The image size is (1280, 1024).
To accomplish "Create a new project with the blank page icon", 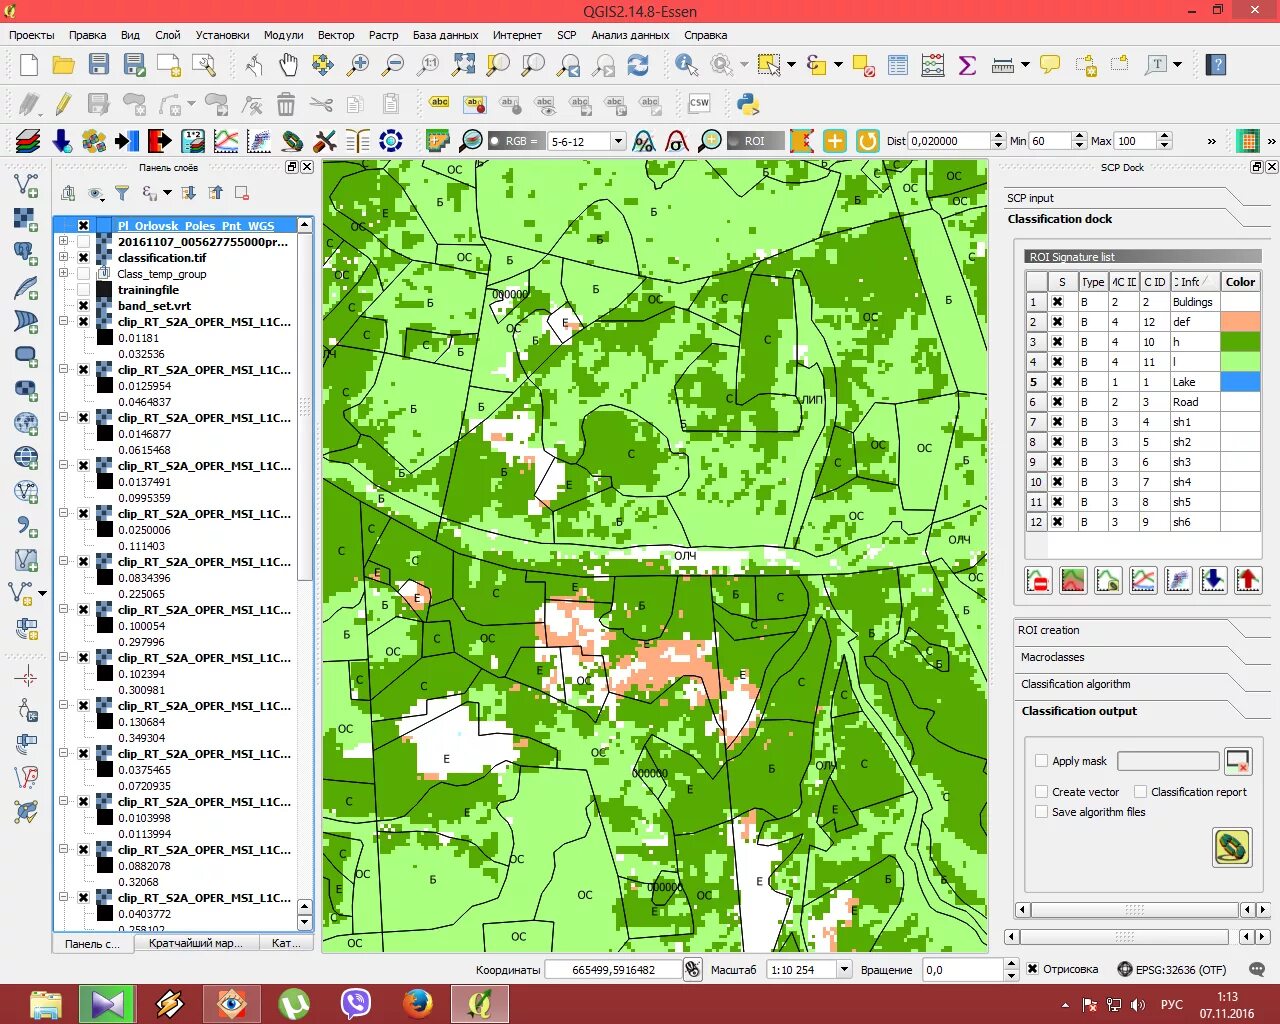I will tap(29, 65).
